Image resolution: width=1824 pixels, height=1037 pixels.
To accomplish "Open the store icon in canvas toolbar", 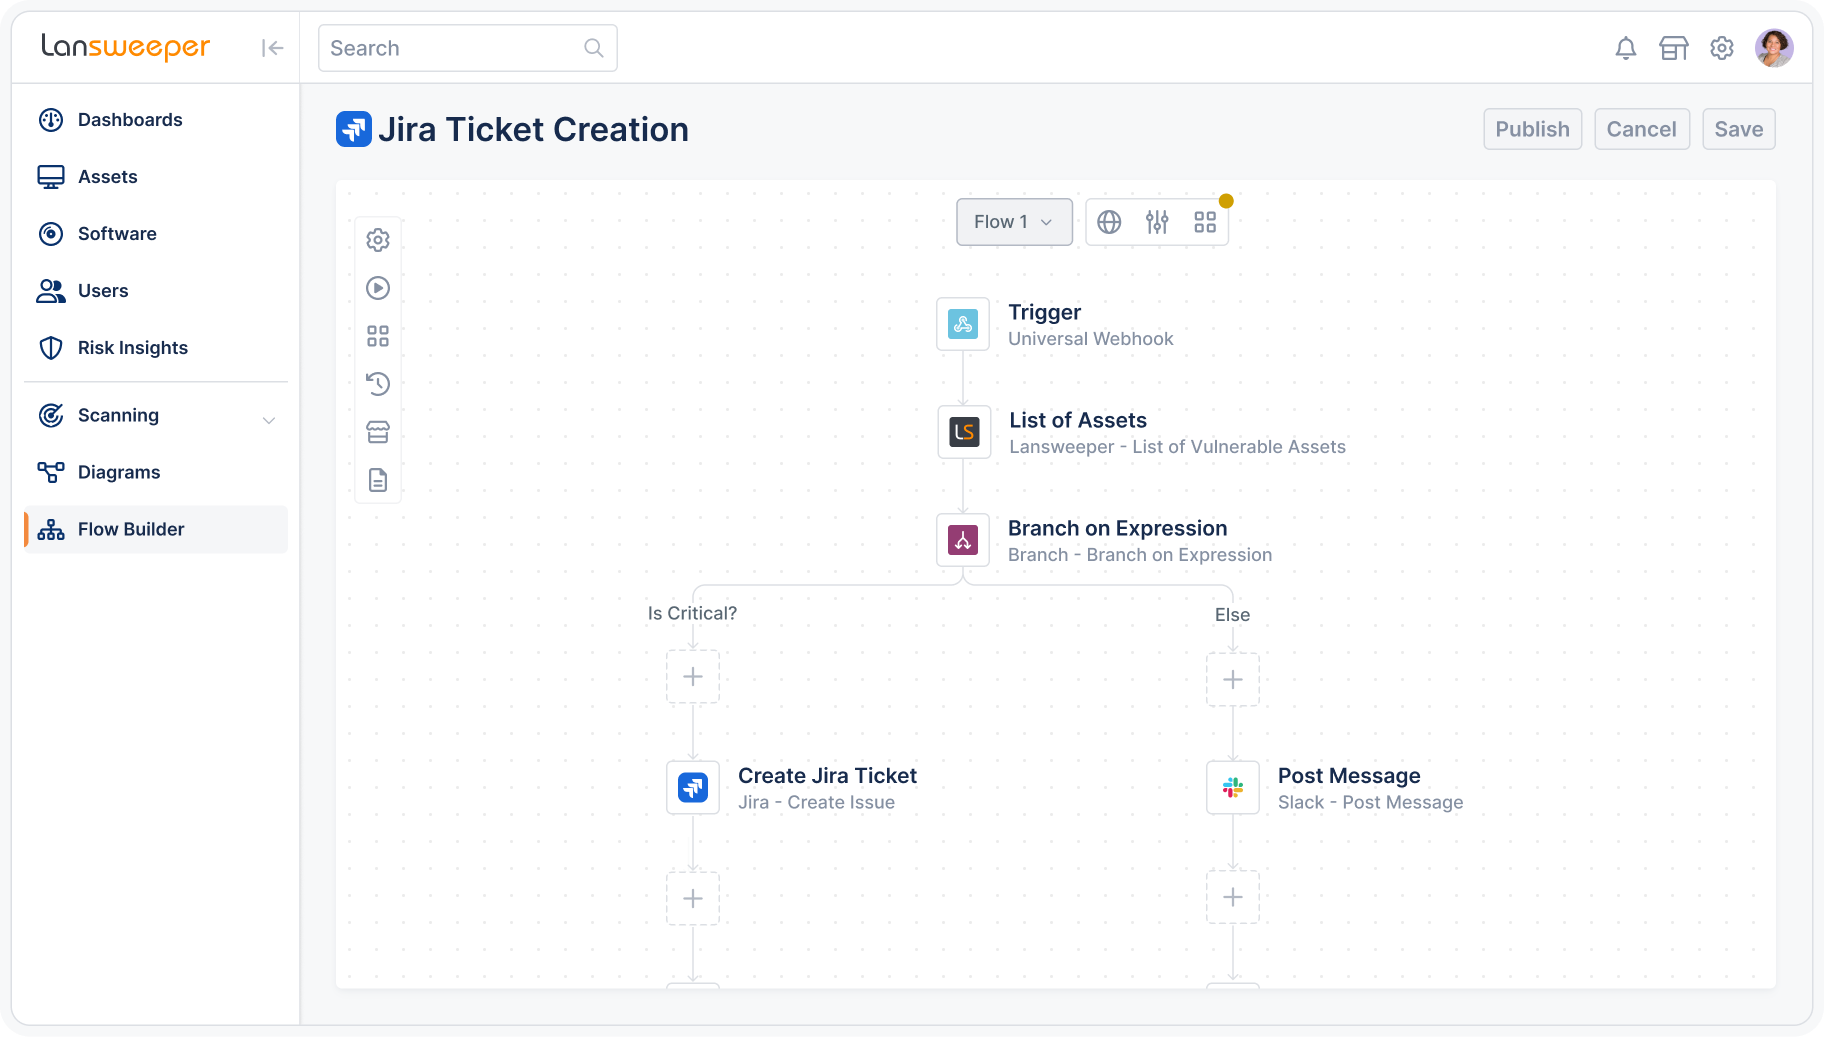I will (x=378, y=432).
